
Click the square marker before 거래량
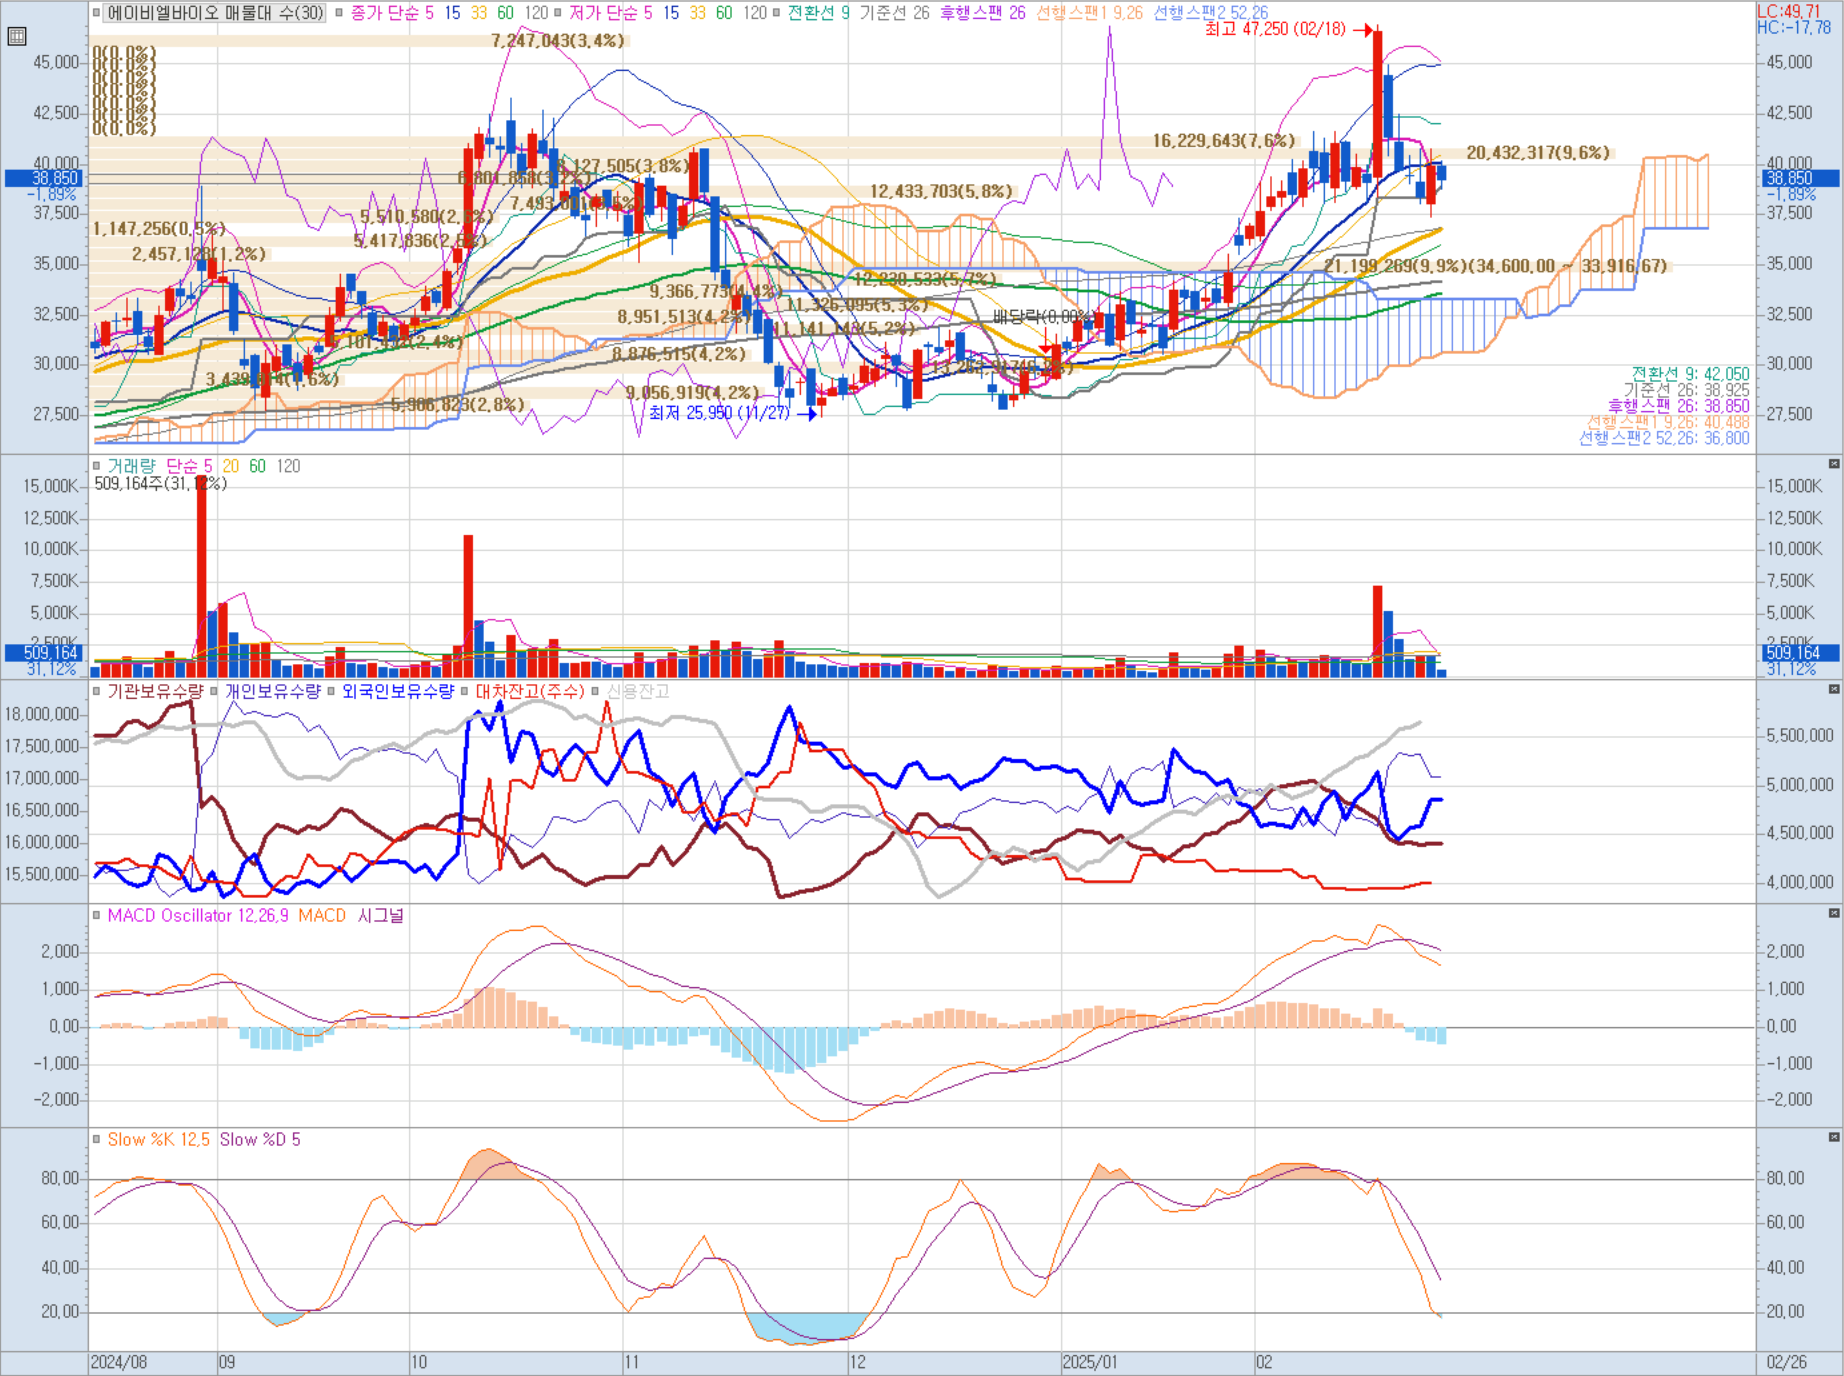coord(97,466)
